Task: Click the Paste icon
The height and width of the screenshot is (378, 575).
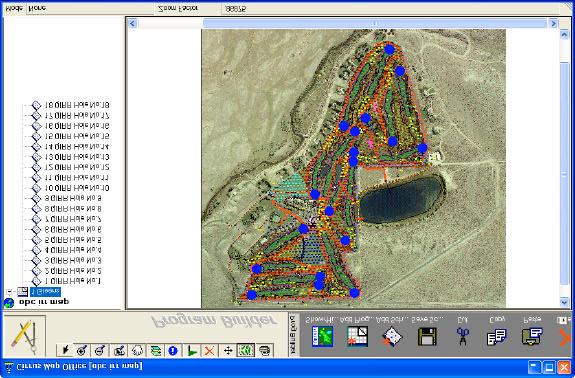Action: pos(532,337)
